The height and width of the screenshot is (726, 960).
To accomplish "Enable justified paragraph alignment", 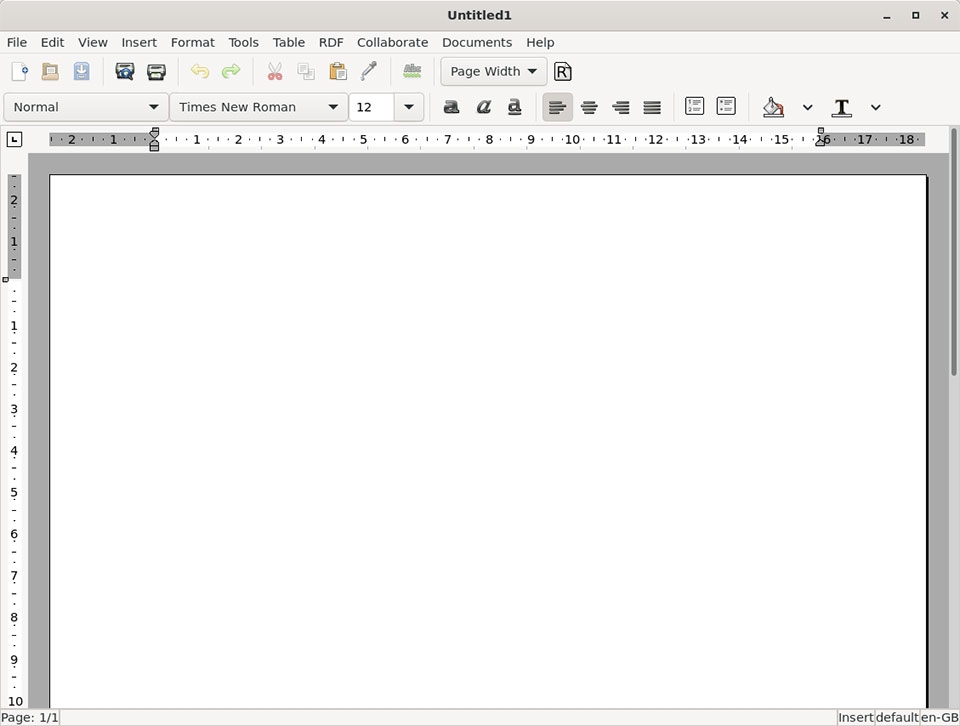I will click(652, 107).
